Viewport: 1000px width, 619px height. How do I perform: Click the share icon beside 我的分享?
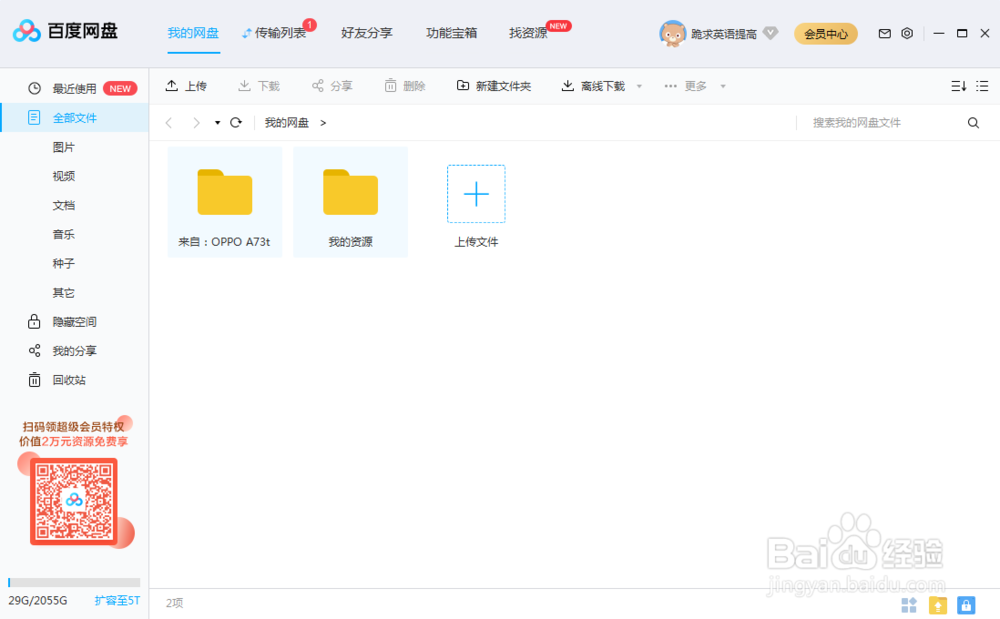click(34, 351)
